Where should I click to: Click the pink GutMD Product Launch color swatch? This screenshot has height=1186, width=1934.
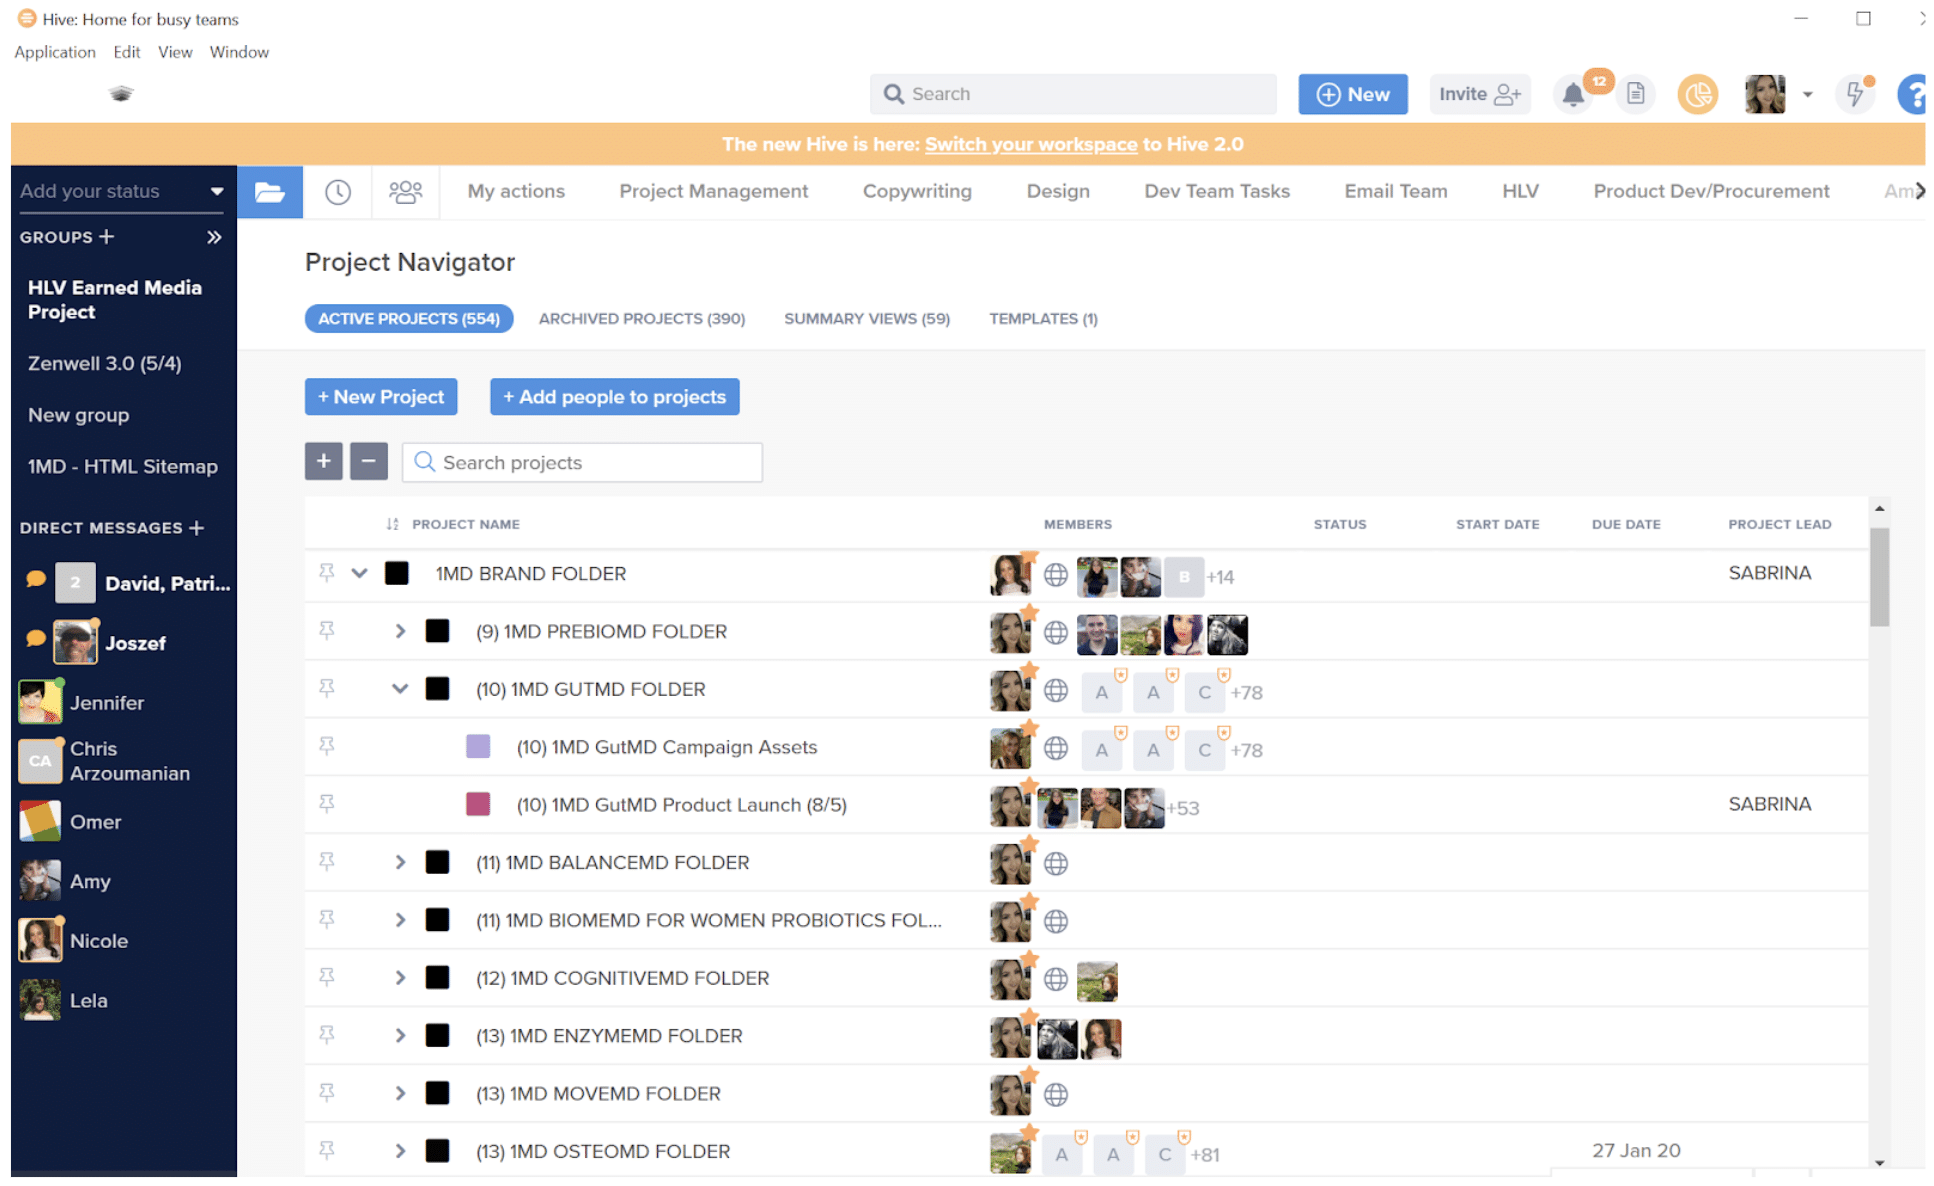[478, 805]
